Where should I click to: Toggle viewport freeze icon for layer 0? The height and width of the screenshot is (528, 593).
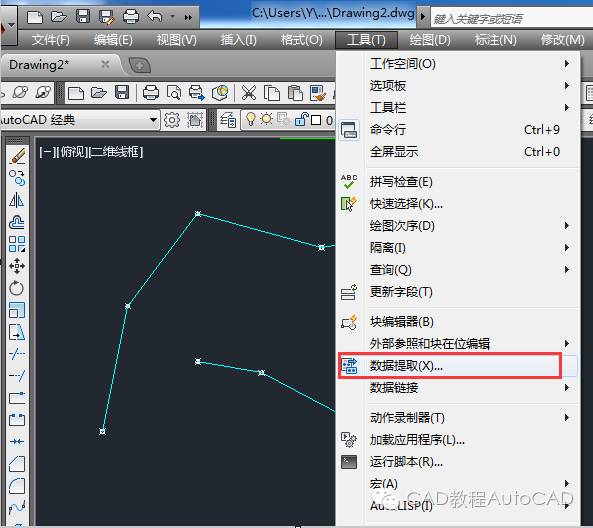(x=283, y=119)
